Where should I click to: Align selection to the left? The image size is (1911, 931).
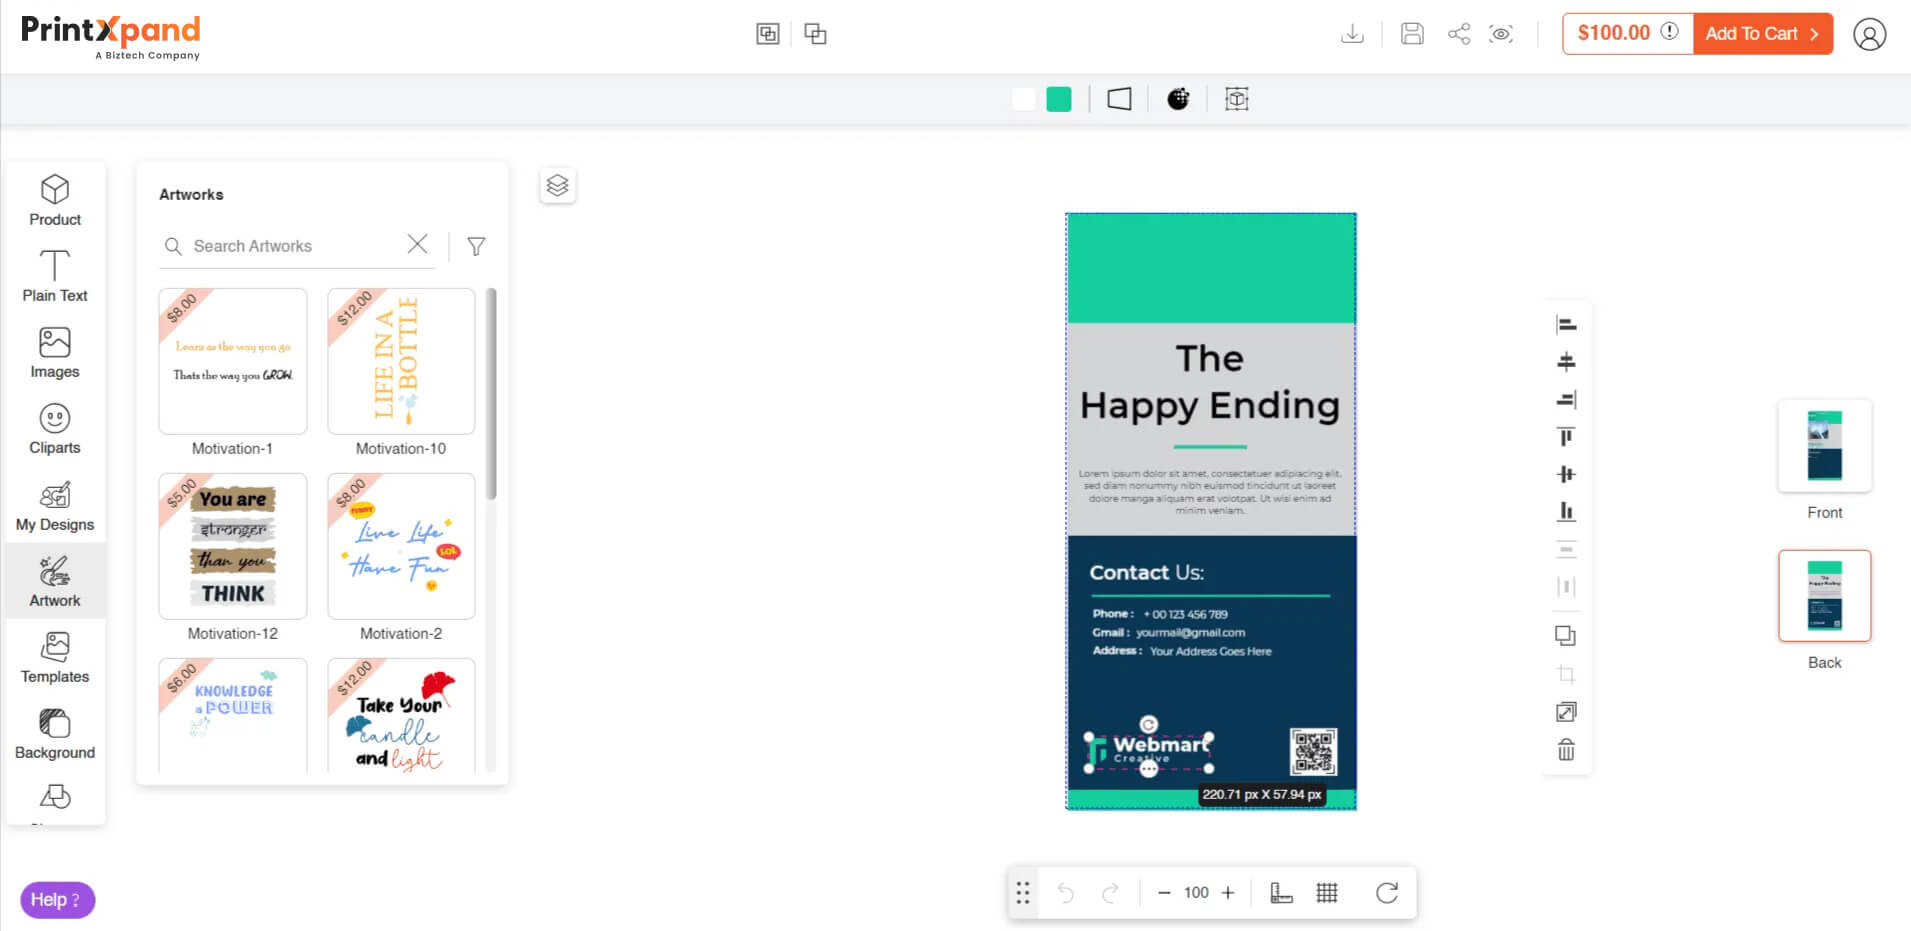1566,324
